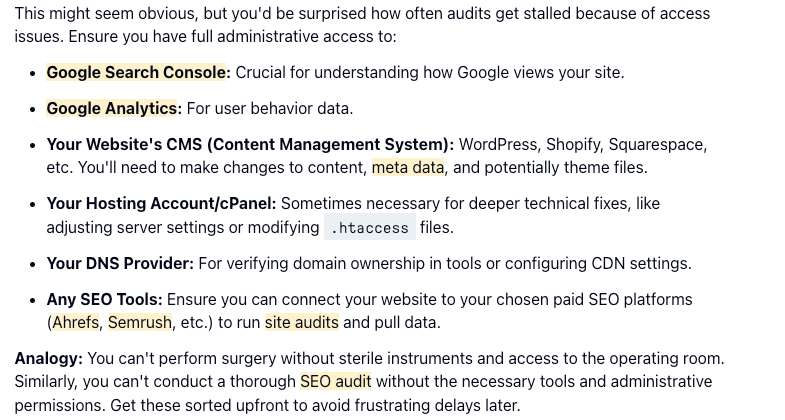Click the bold CMS (Content Management System) heading
The image size is (785, 420).
tap(250, 144)
